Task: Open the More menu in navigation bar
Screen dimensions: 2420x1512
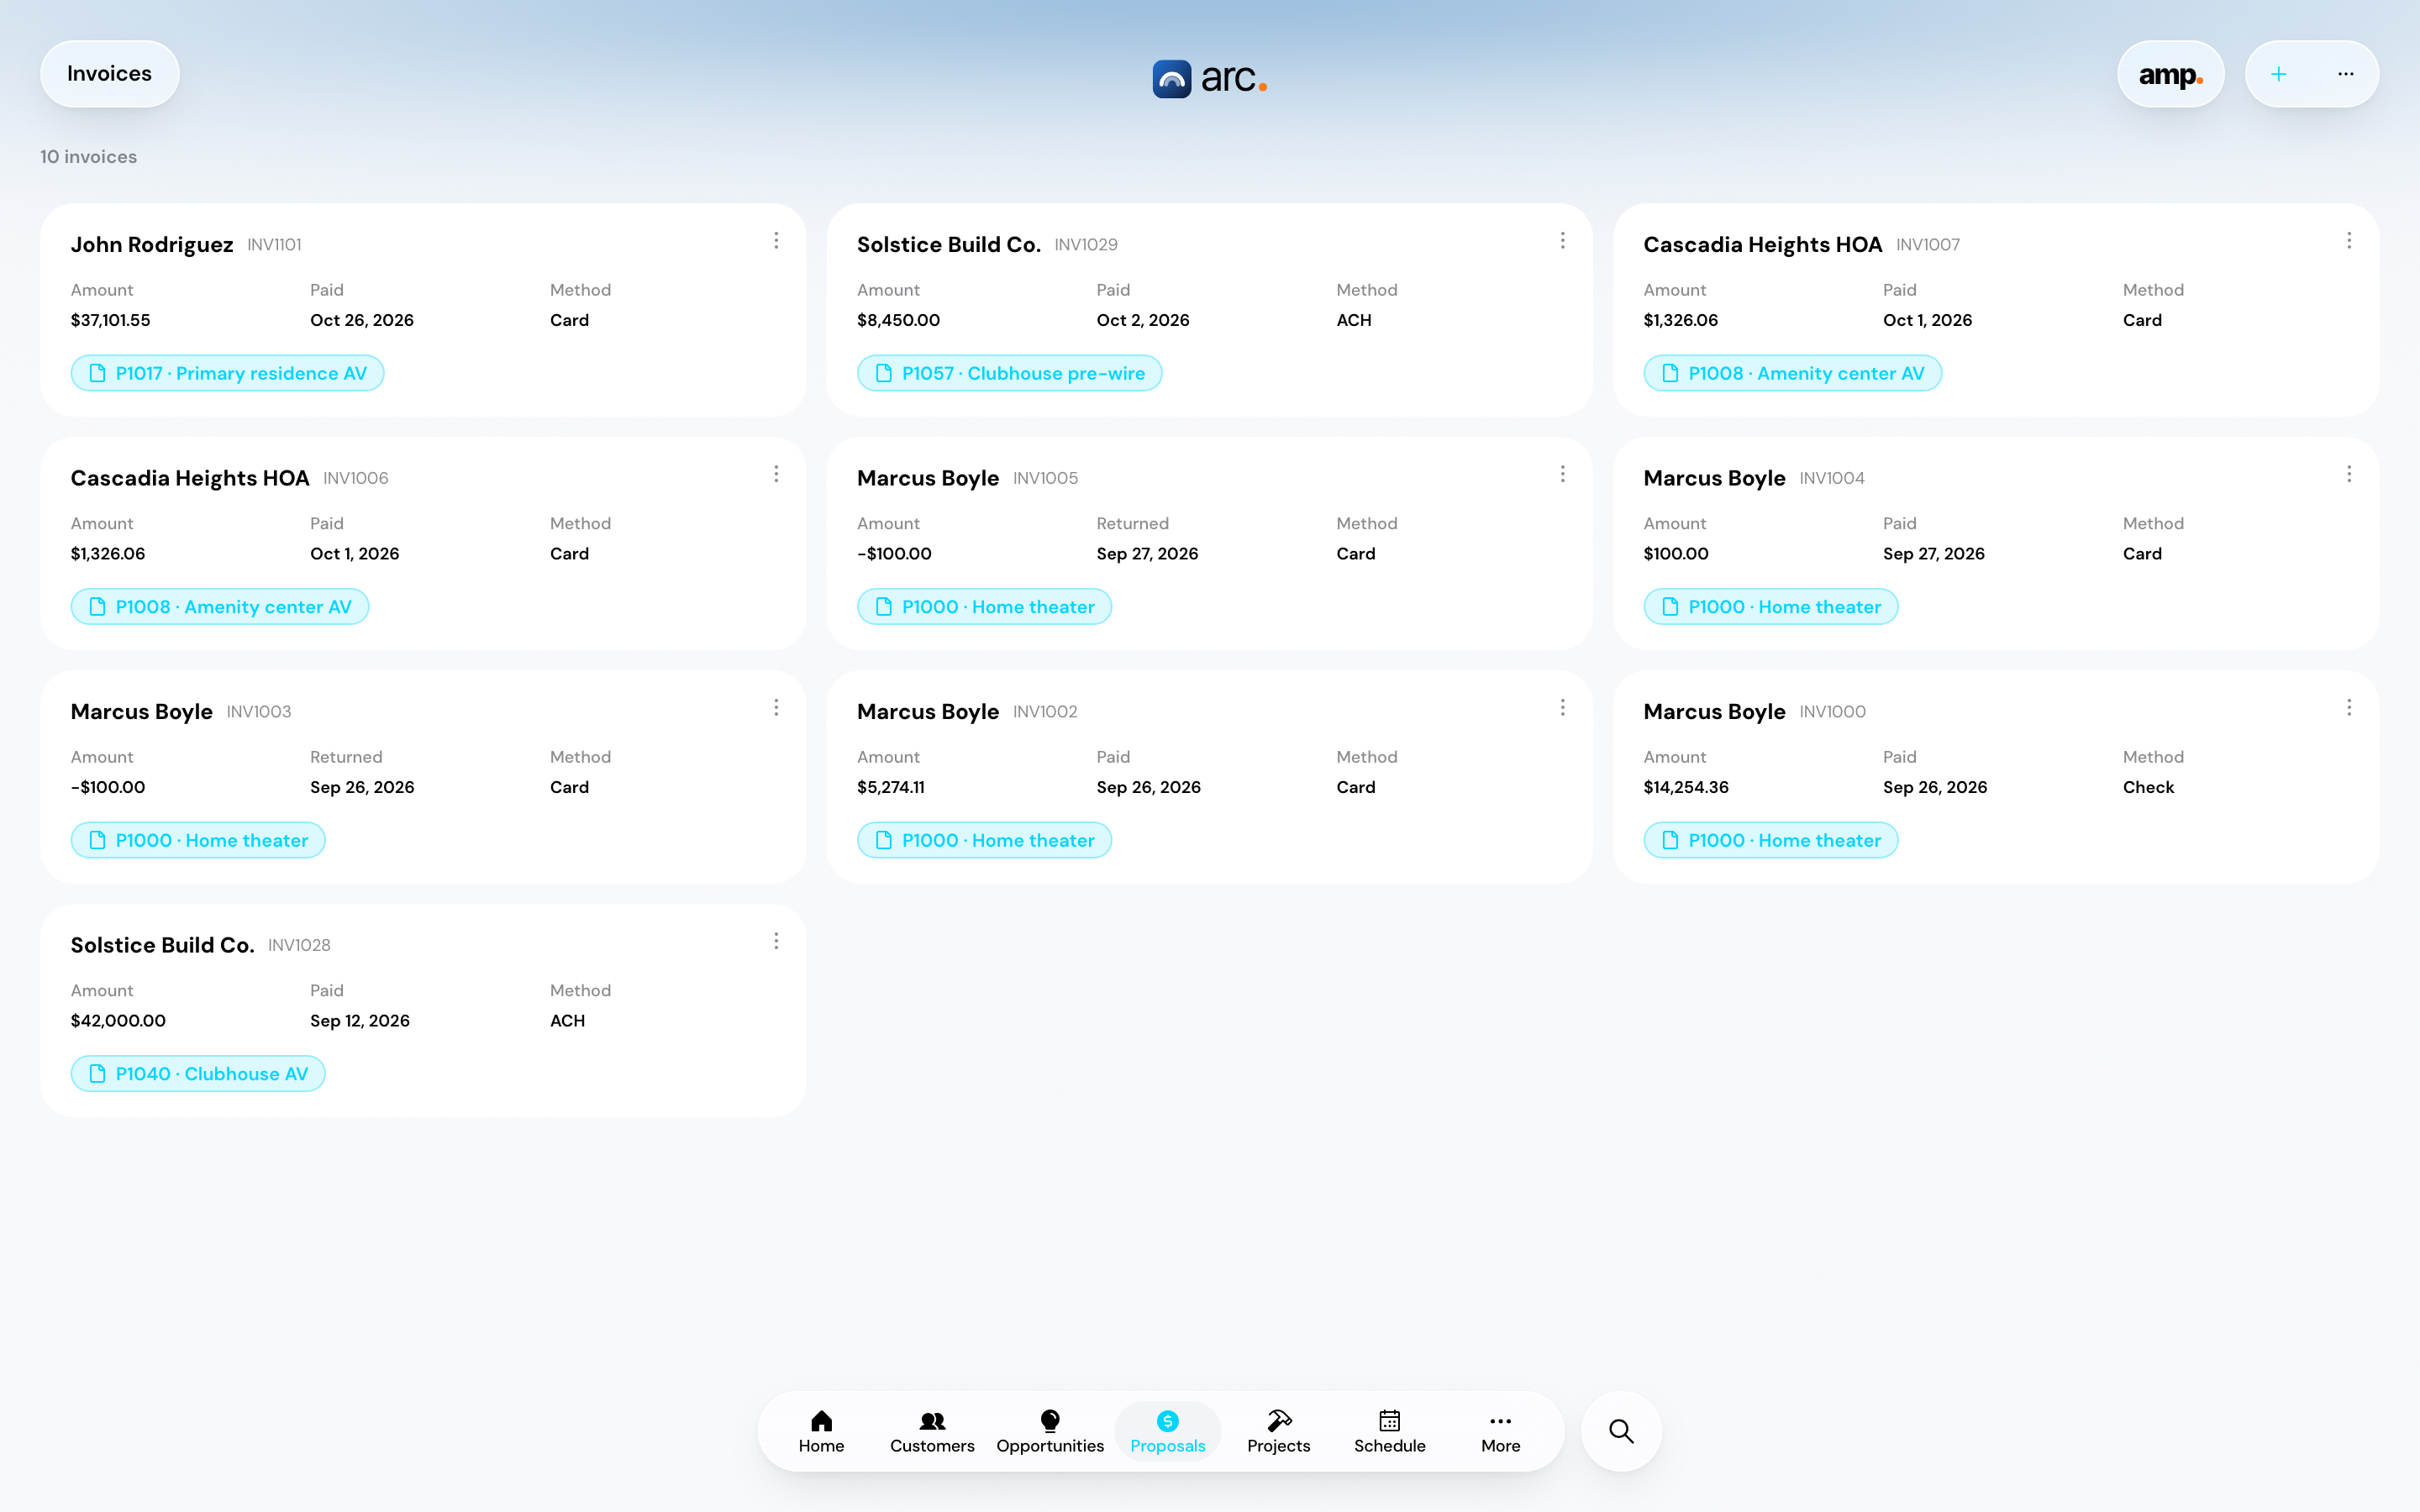Action: [x=1500, y=1431]
